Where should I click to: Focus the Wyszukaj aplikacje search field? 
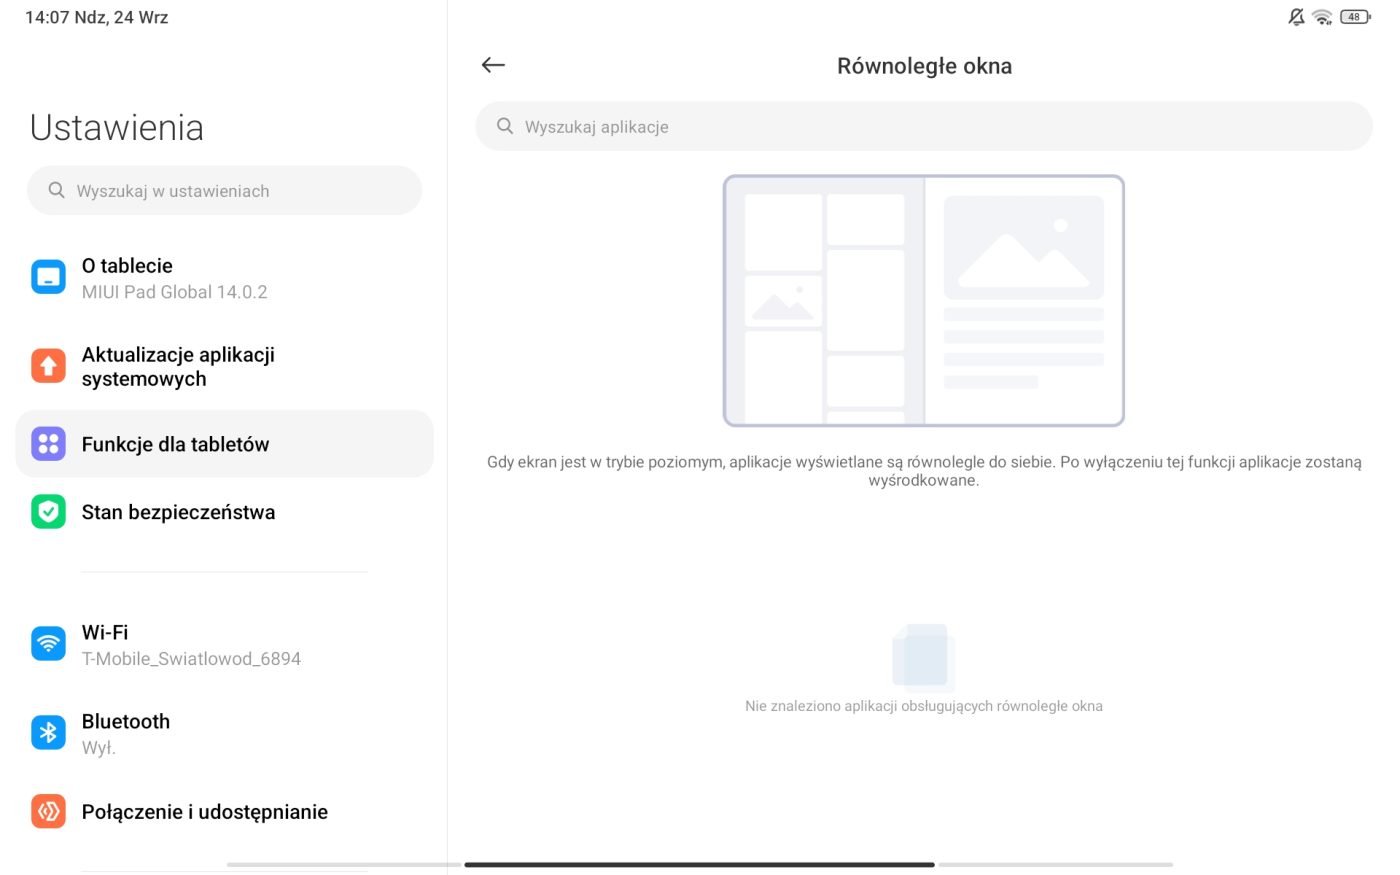click(930, 127)
